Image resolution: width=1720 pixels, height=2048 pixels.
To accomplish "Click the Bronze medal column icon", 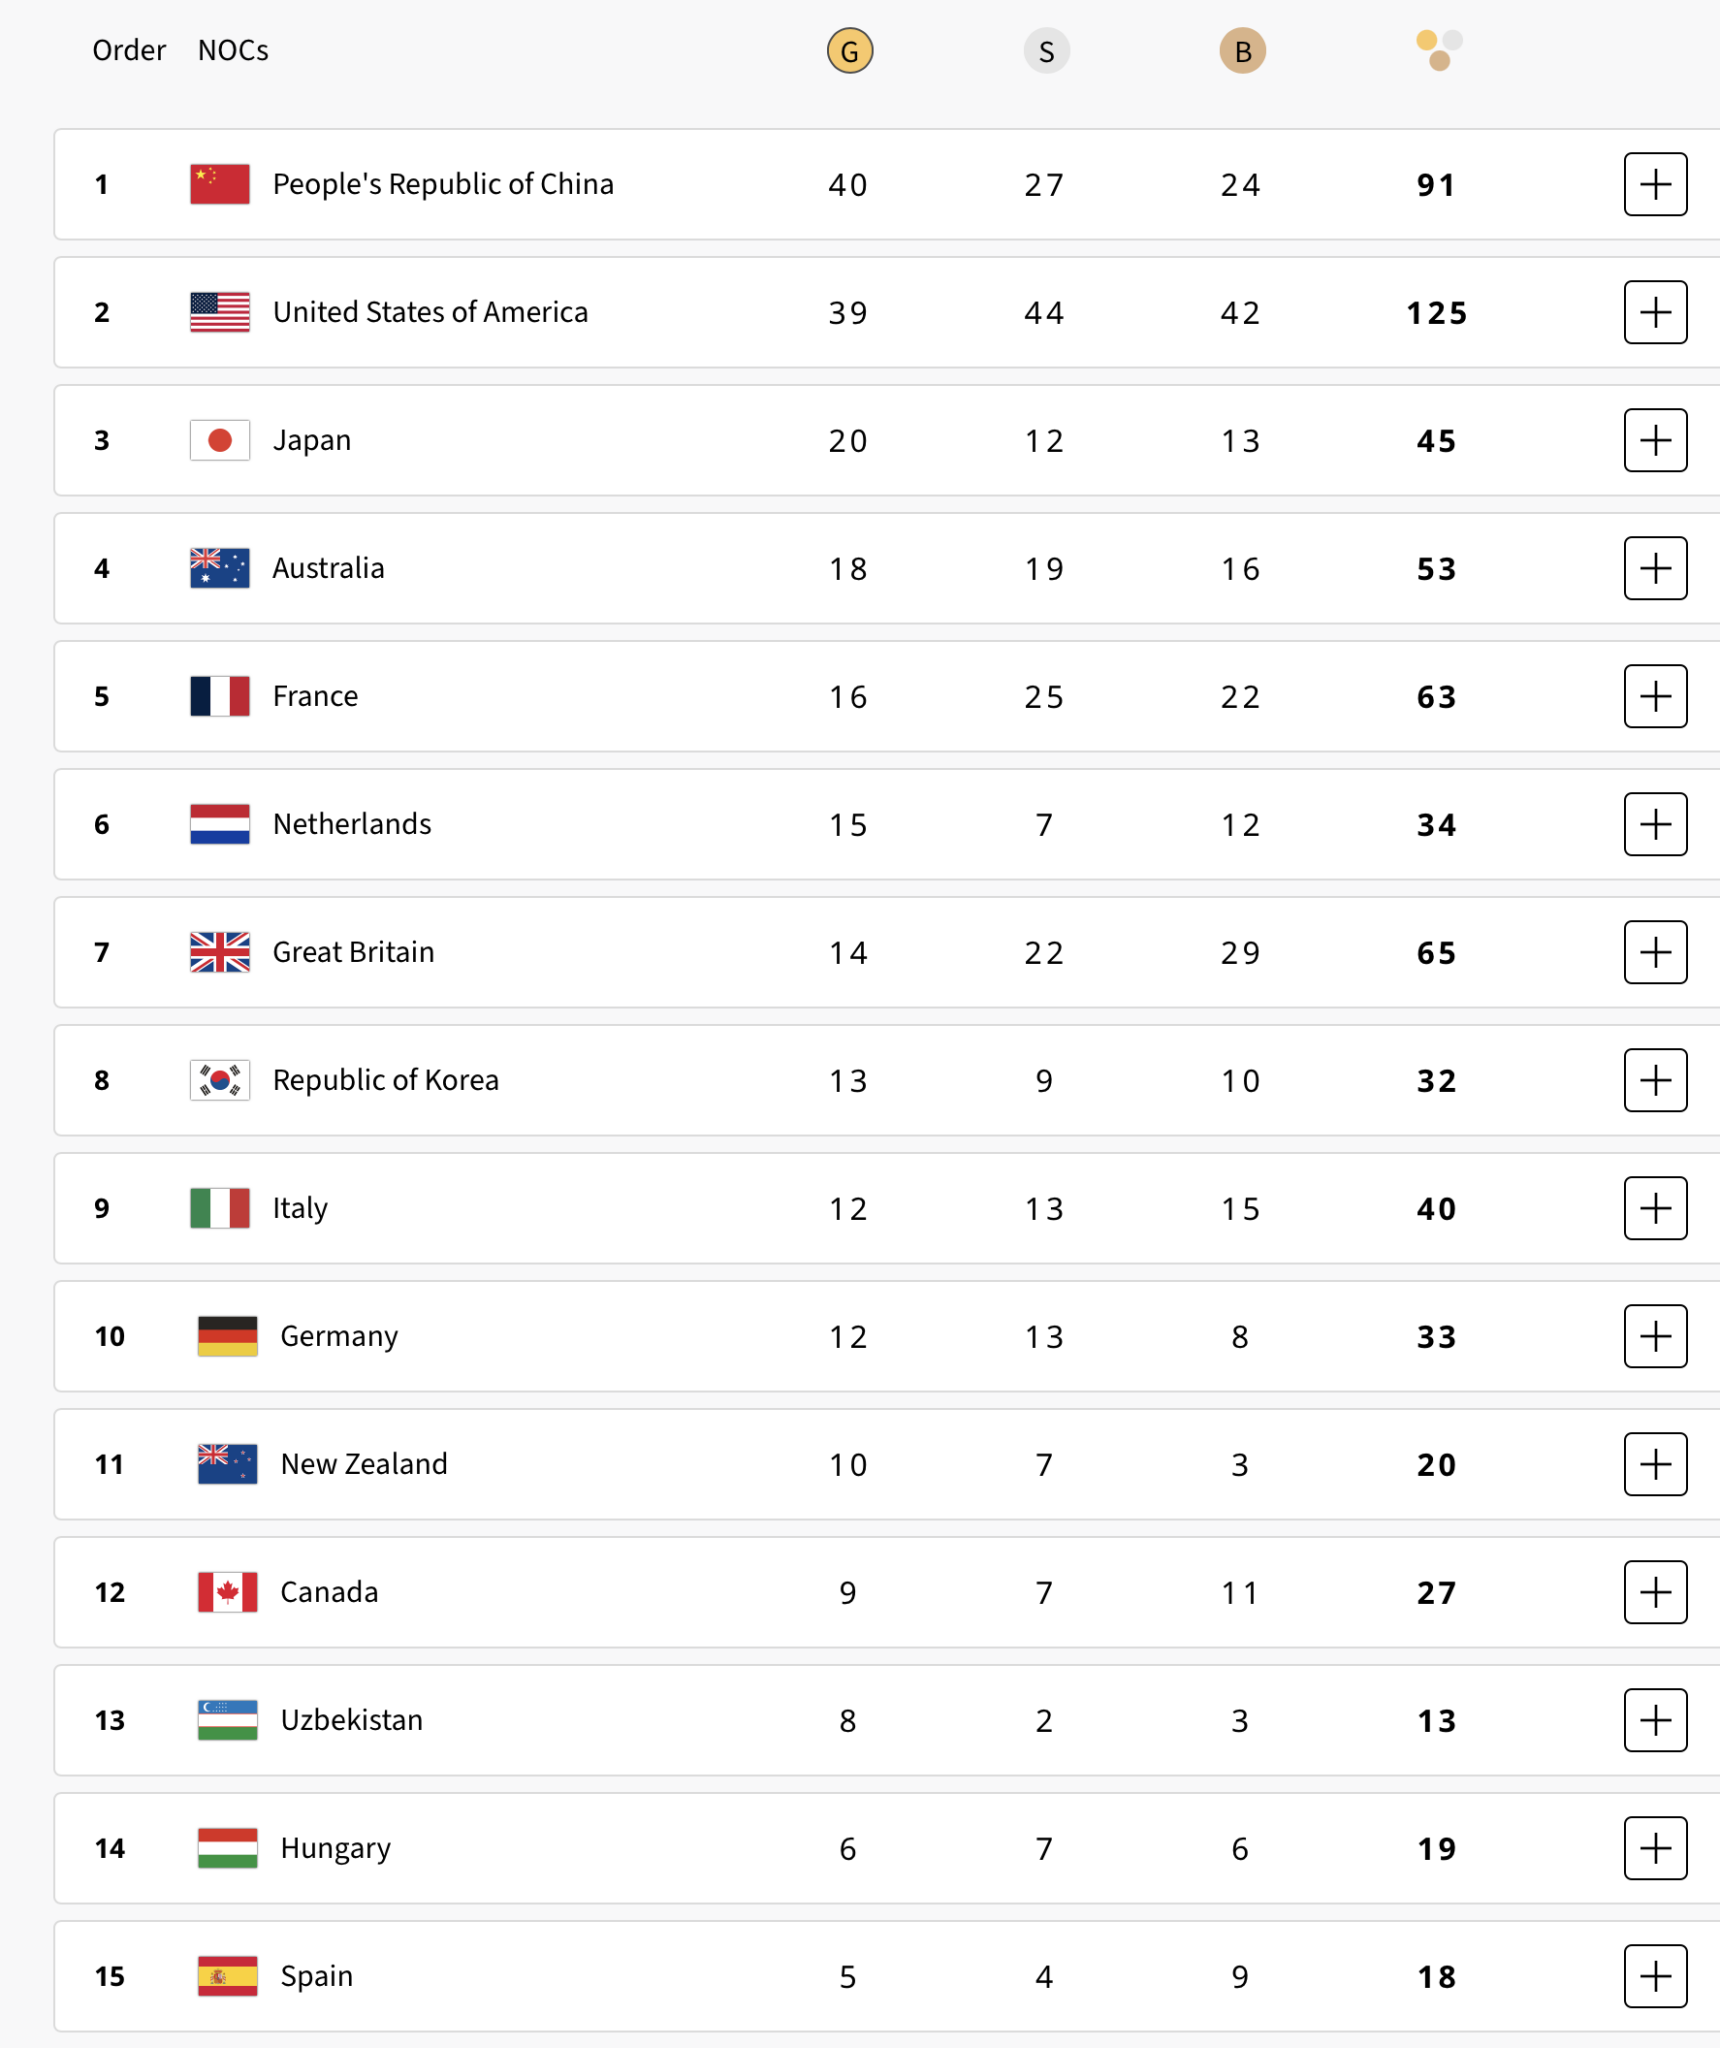I will 1242,51.
